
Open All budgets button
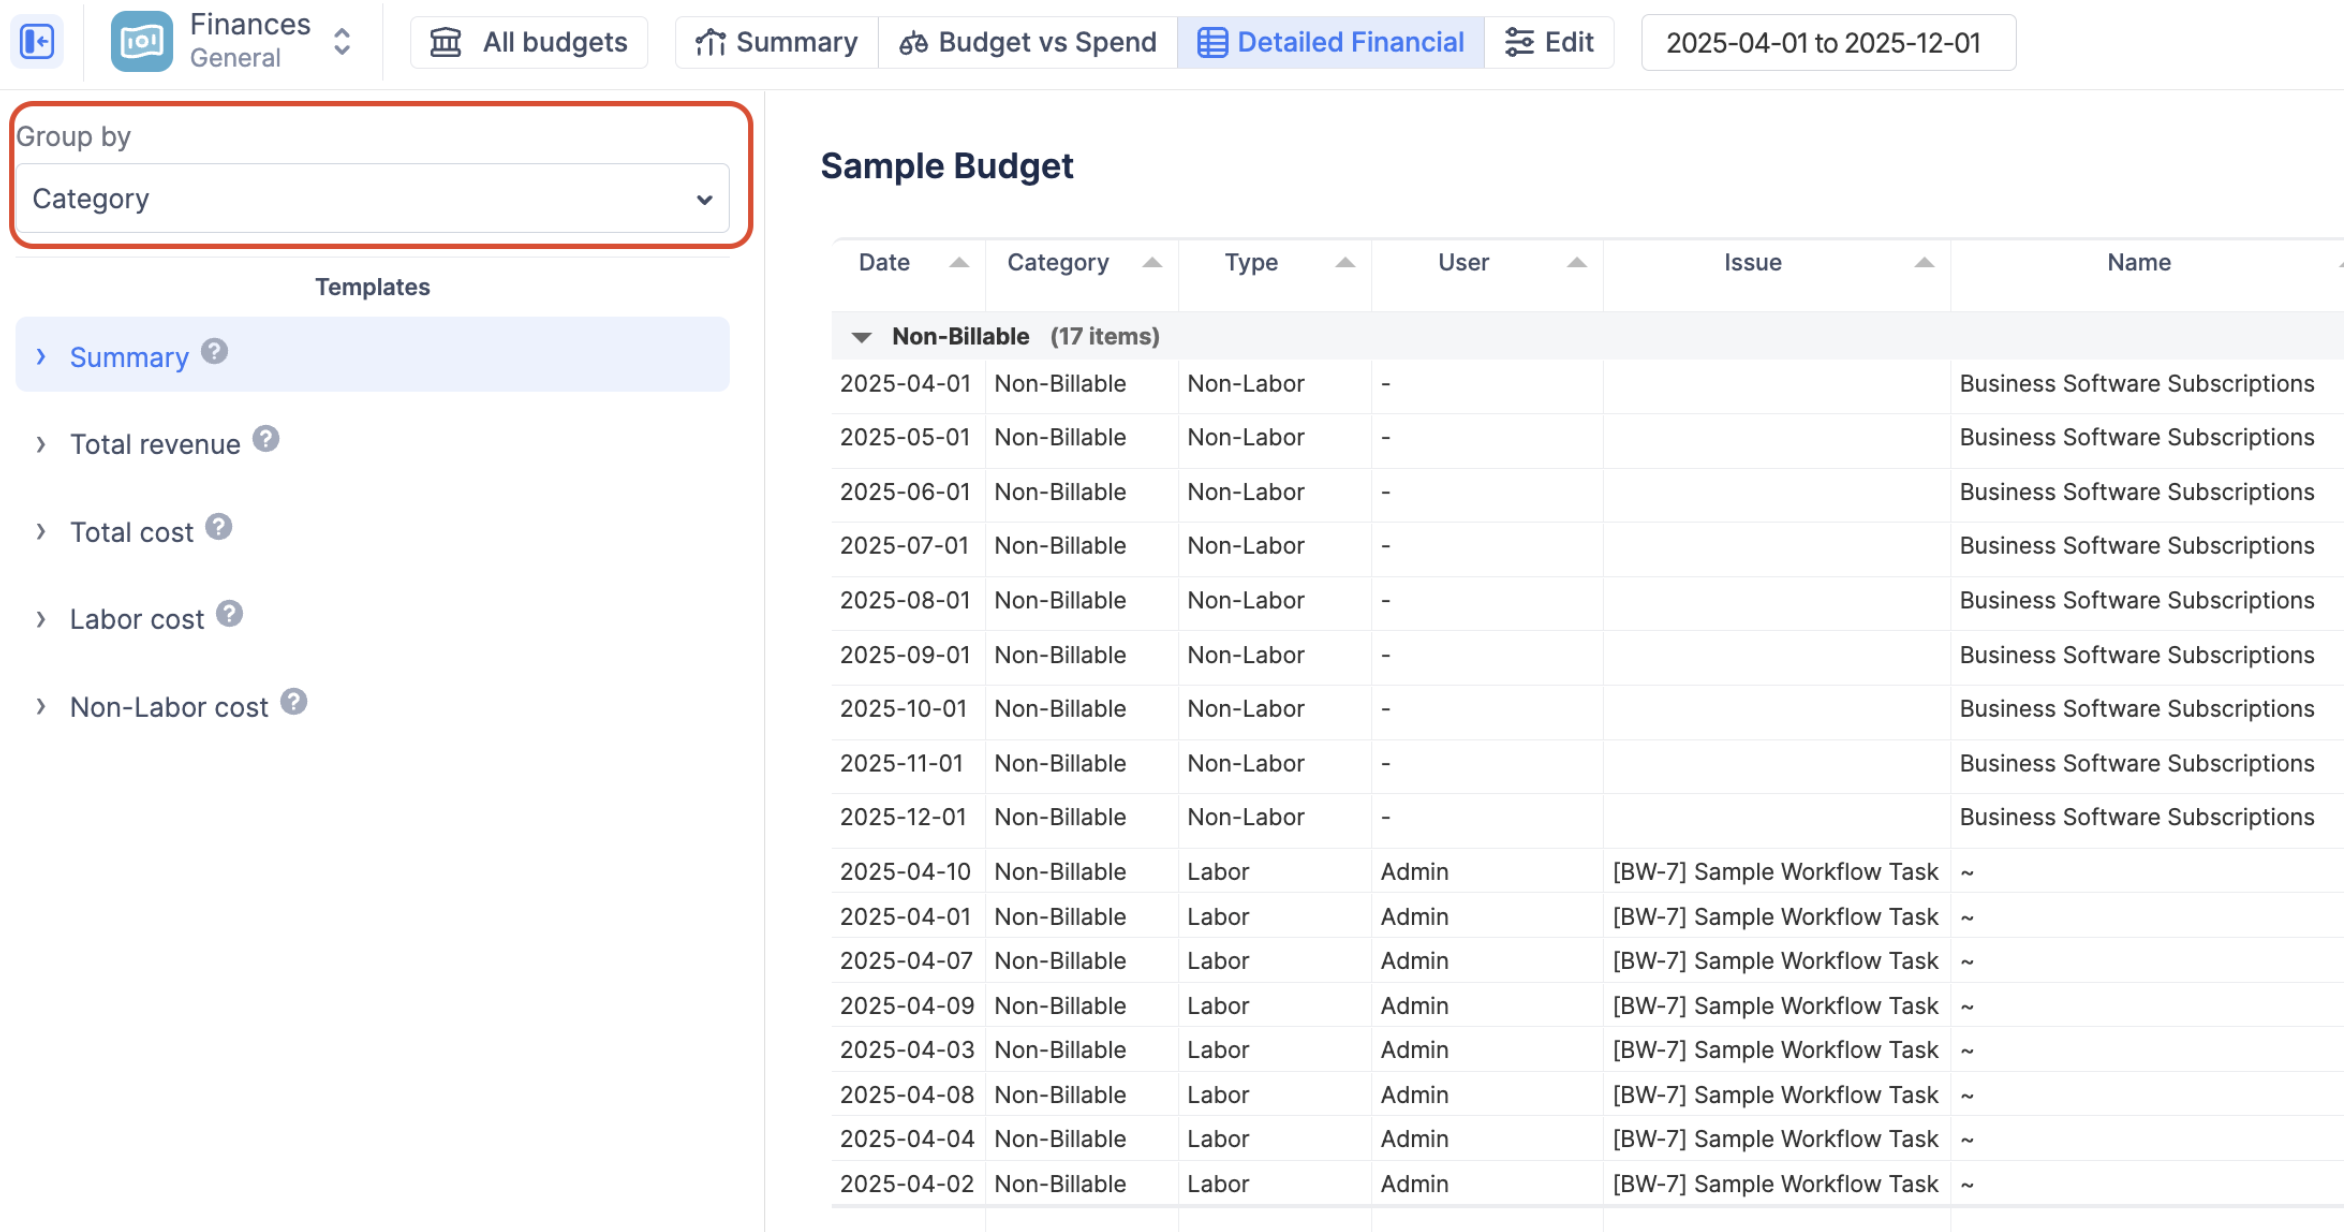(x=529, y=42)
